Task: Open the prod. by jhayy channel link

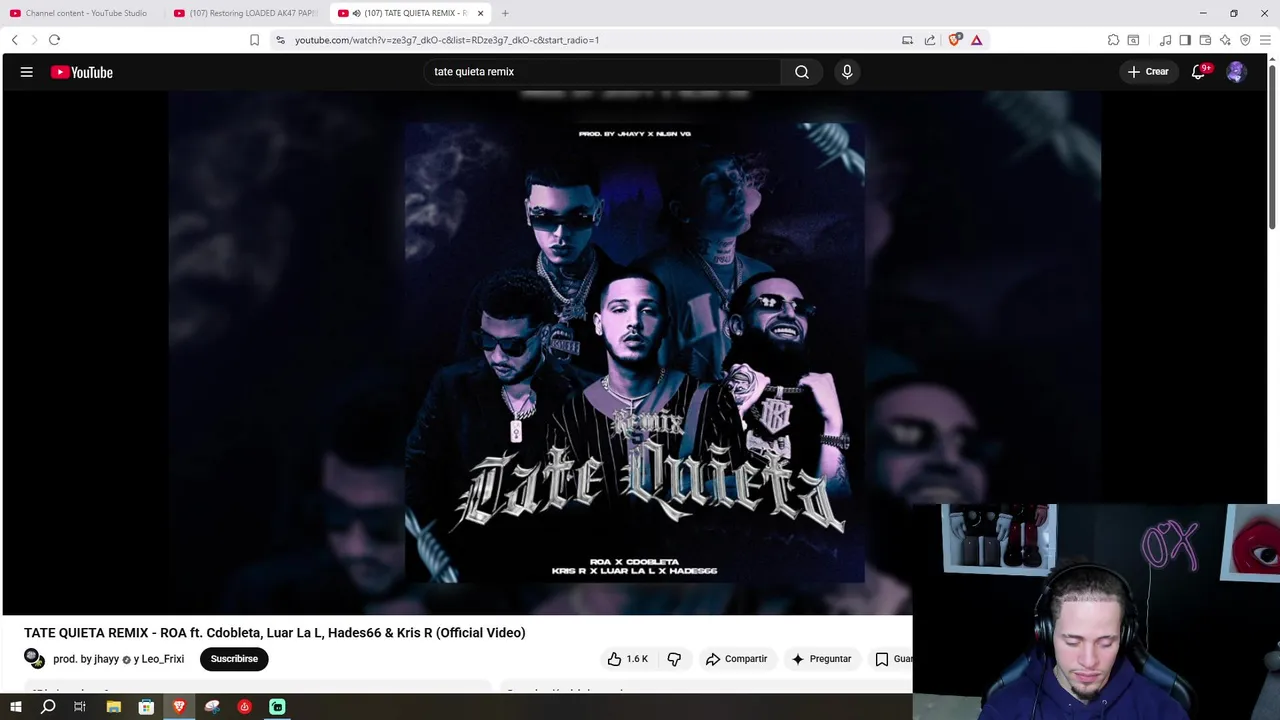Action: pyautogui.click(x=86, y=659)
